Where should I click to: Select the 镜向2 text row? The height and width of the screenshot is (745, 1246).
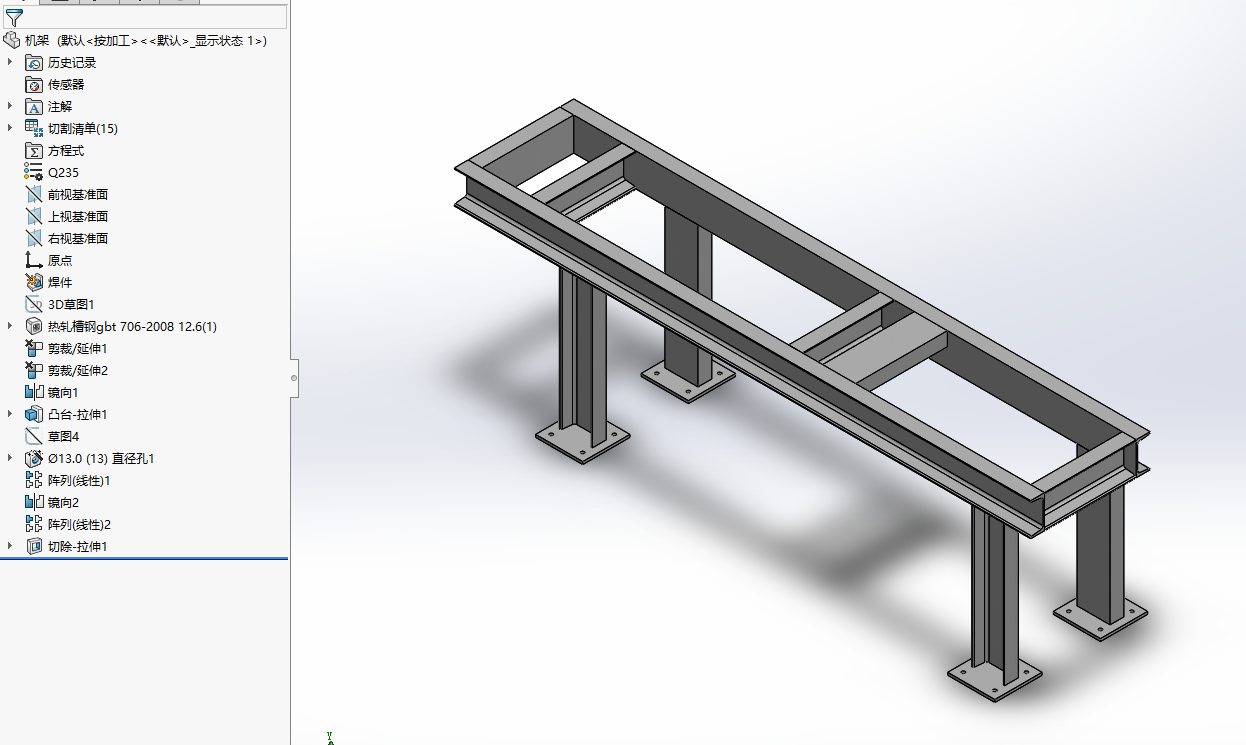63,502
